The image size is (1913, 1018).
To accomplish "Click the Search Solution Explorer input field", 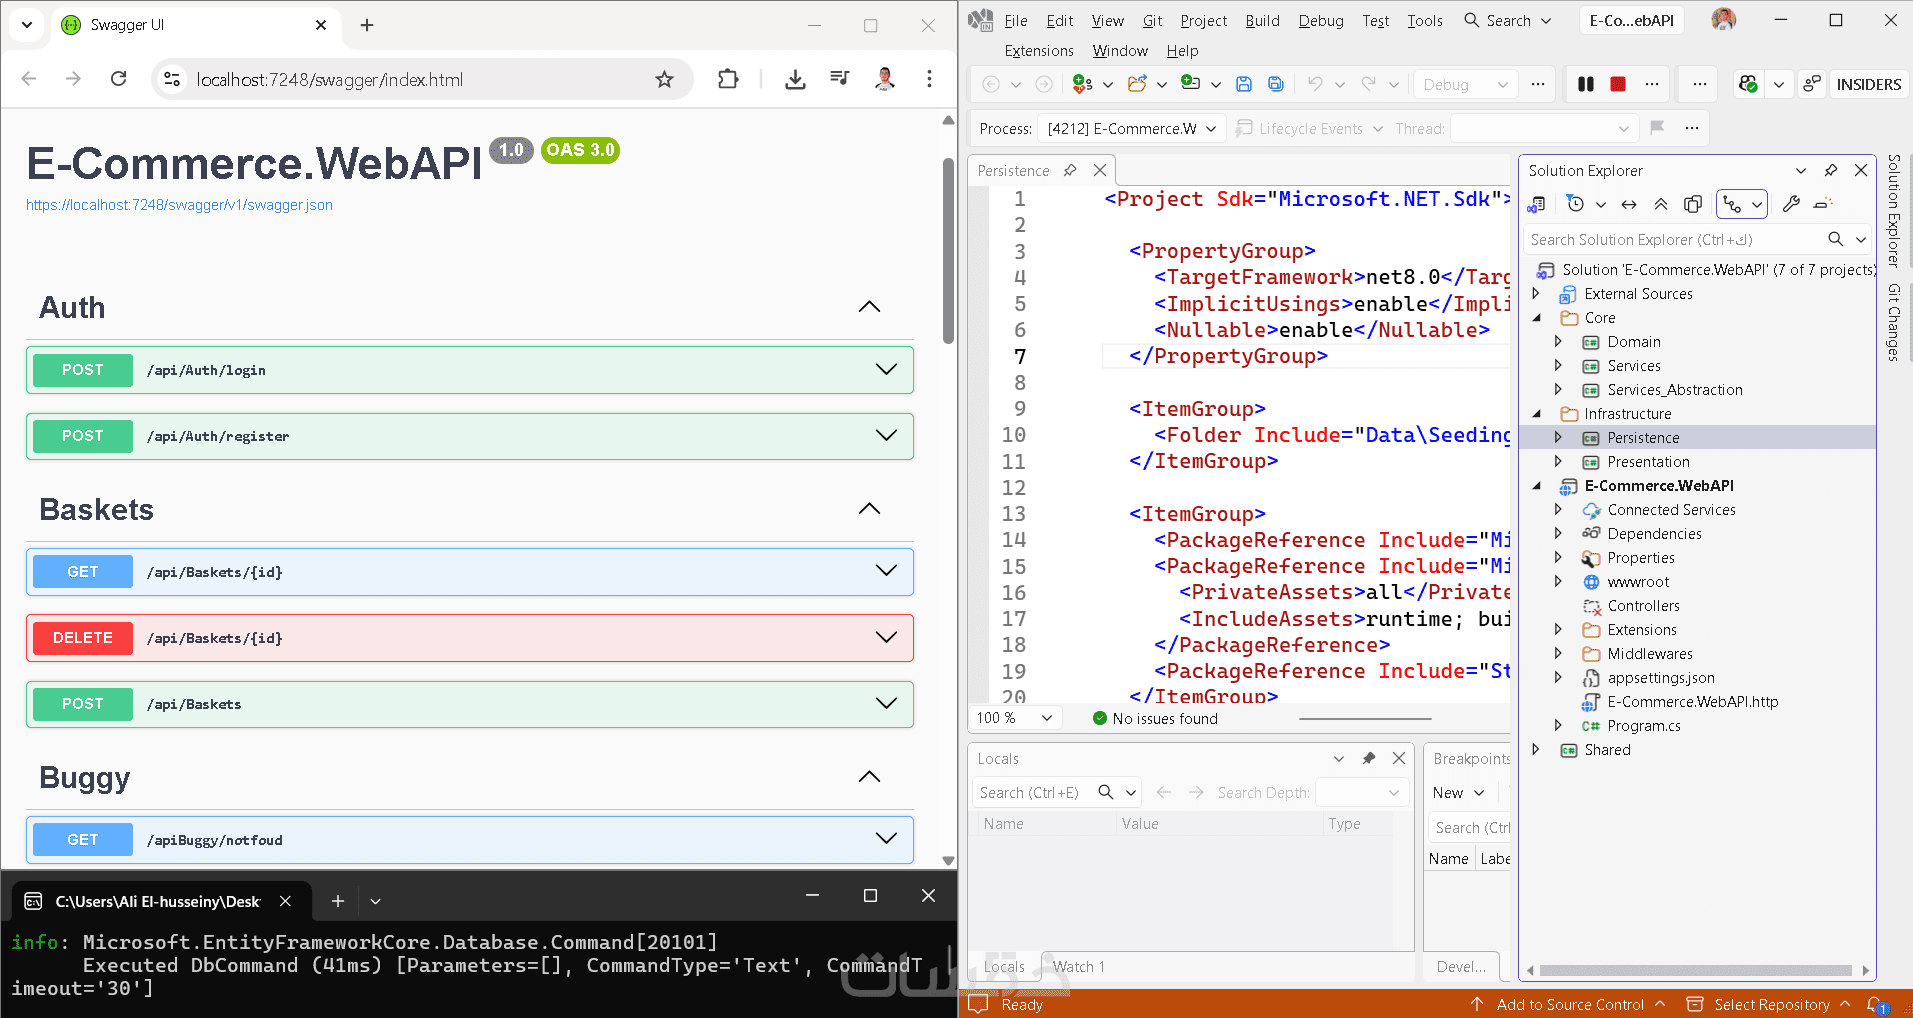I will point(1673,239).
